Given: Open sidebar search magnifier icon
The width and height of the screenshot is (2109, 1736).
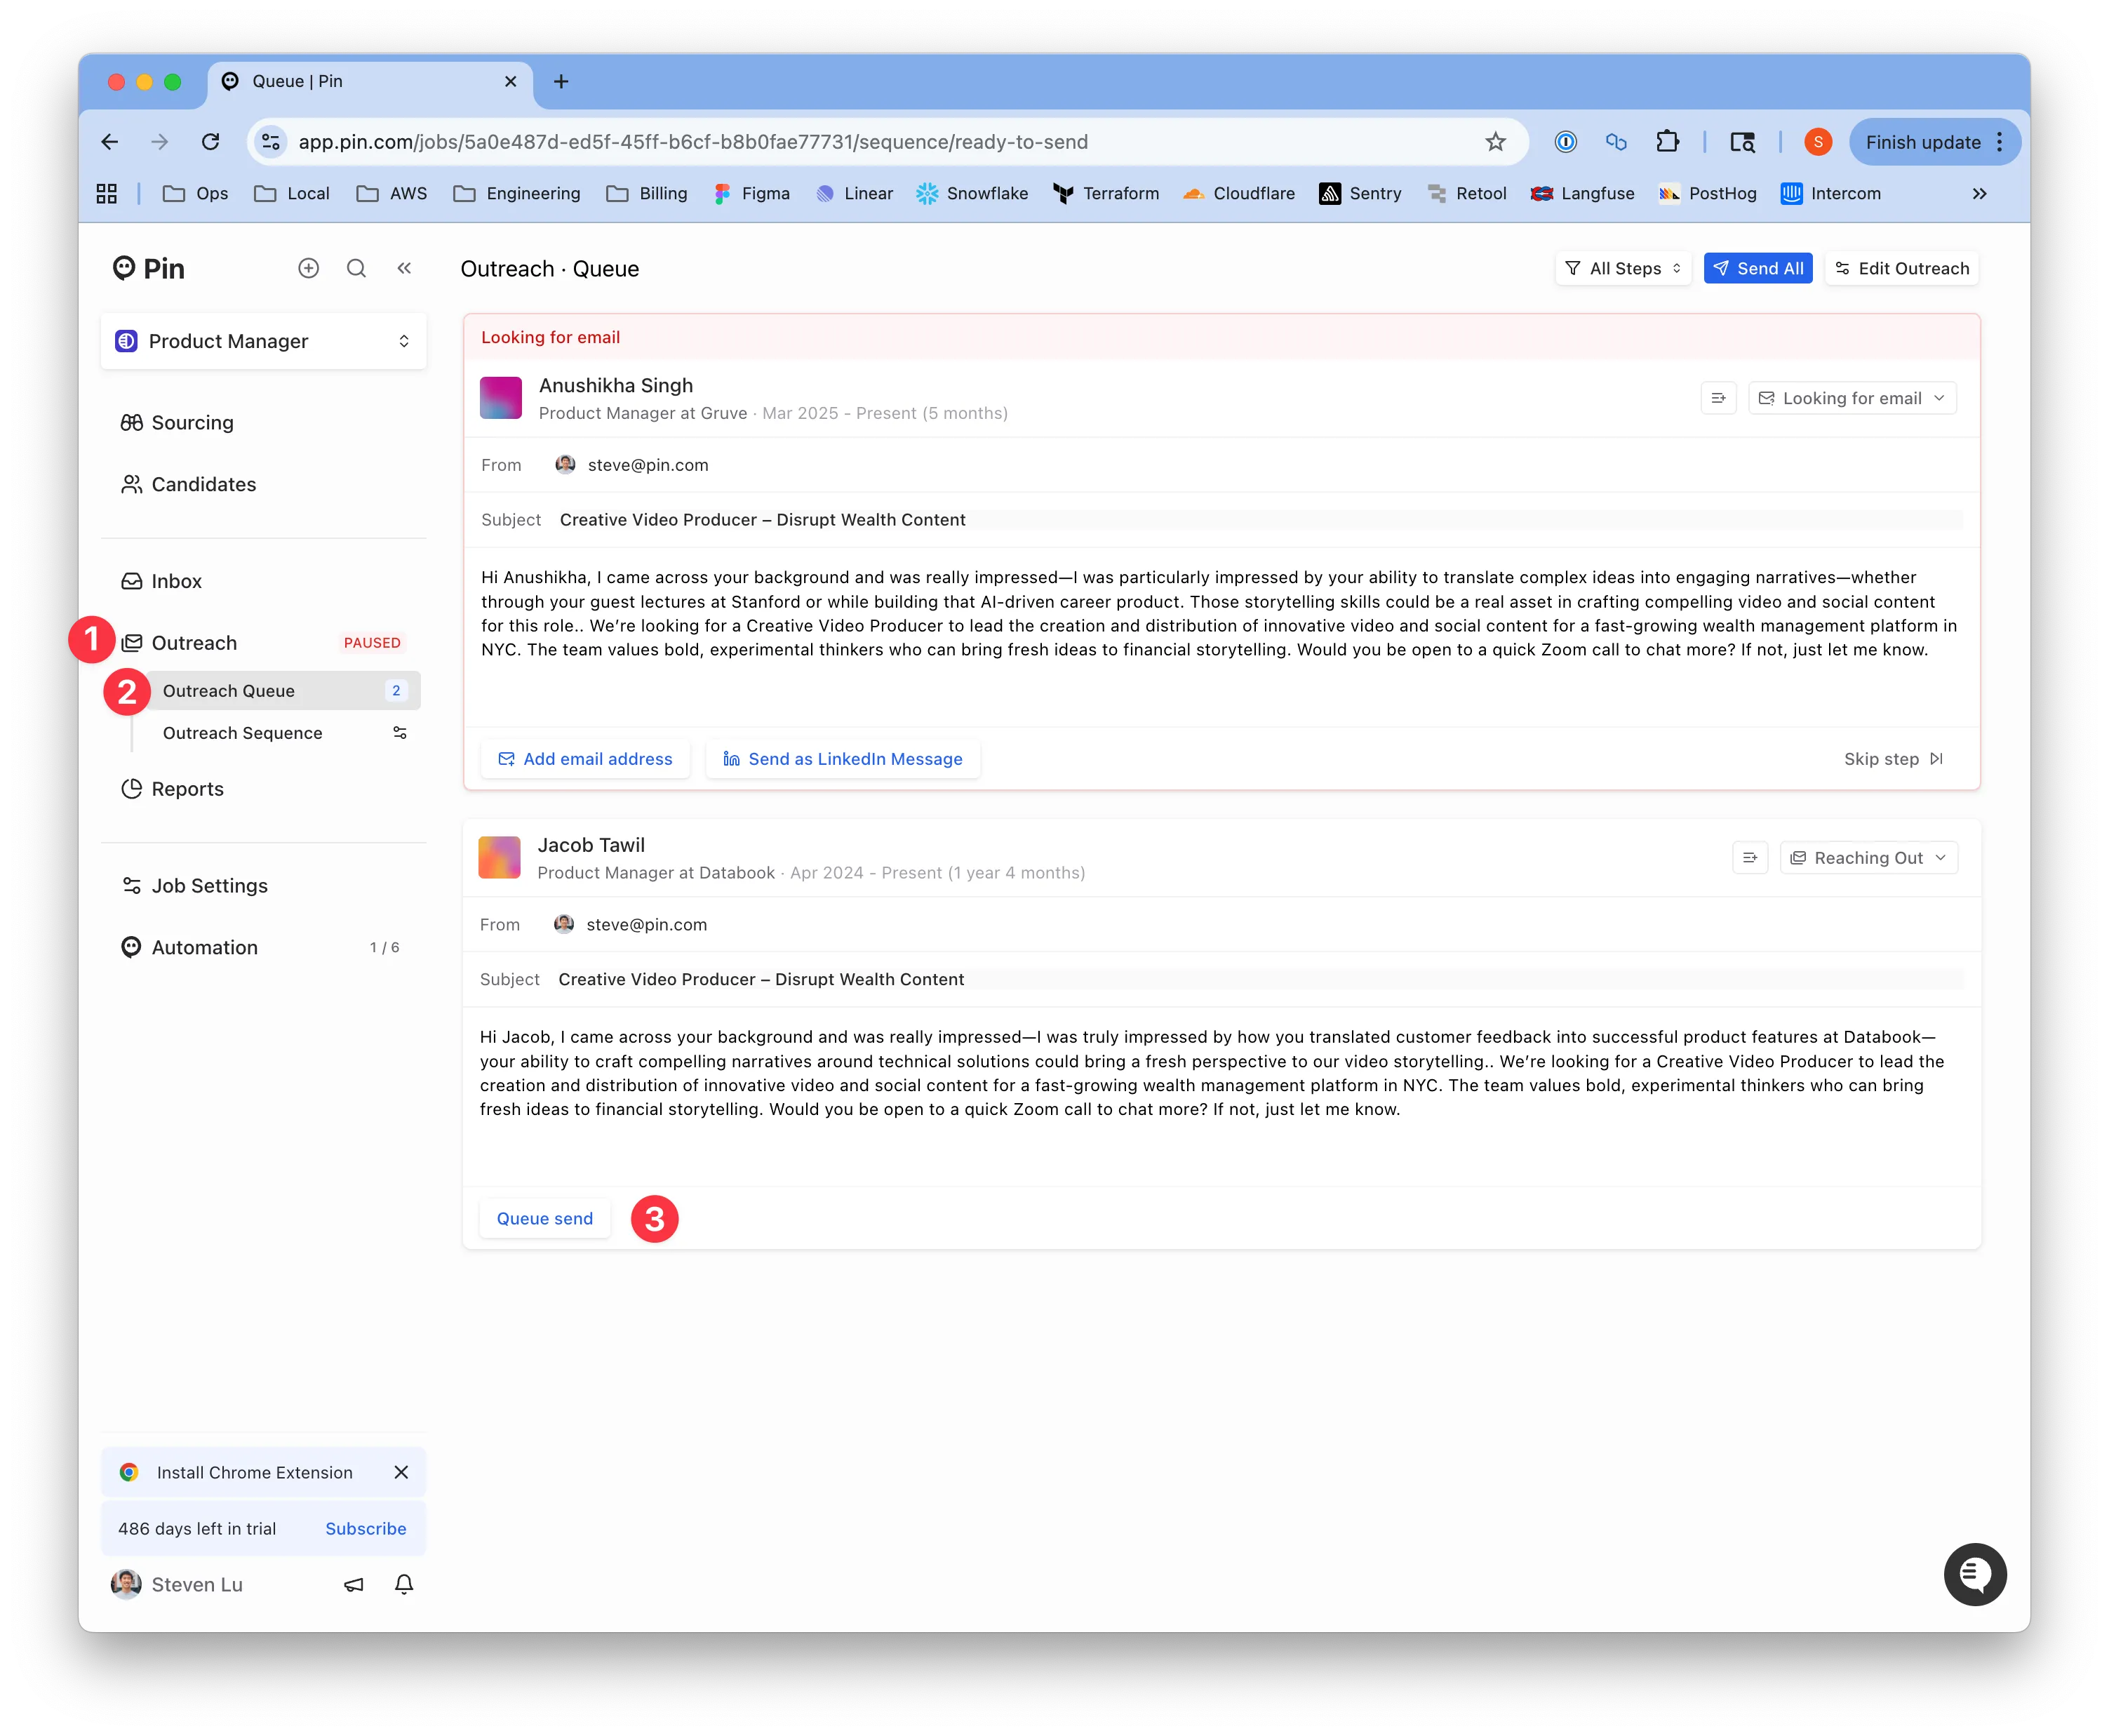Looking at the screenshot, I should 356,268.
